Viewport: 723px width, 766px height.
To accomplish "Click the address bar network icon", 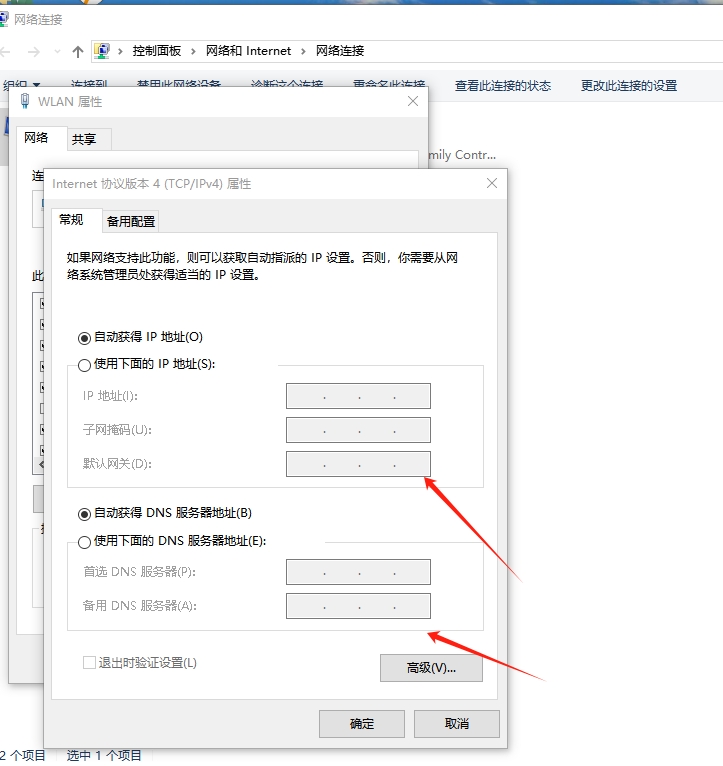I will point(102,51).
